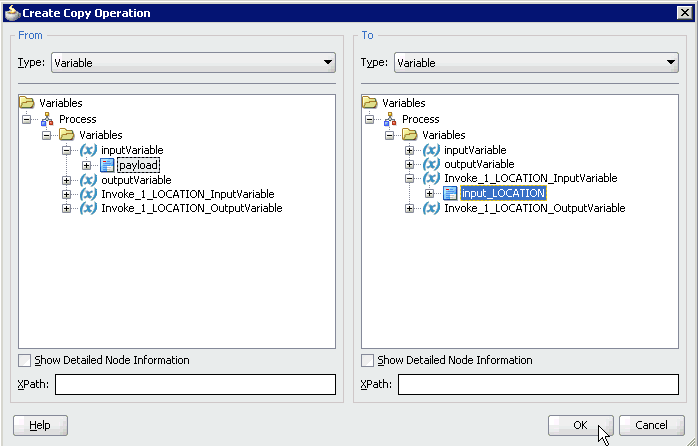Click the outputVariable (x) icon in To tree
This screenshot has width=698, height=446.
431,164
